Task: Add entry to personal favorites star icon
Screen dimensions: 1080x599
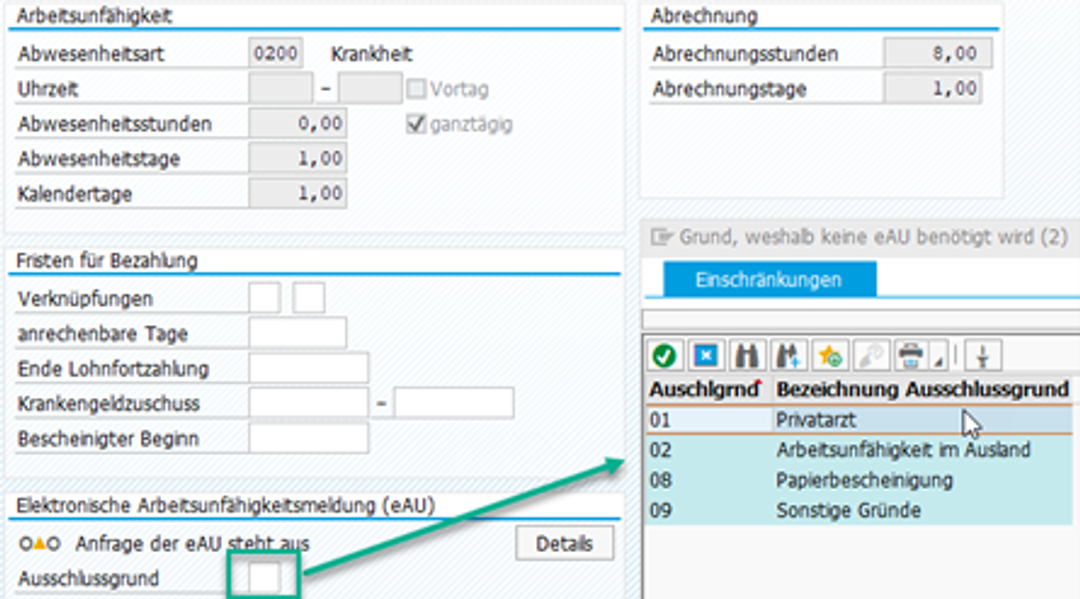Action: 829,356
